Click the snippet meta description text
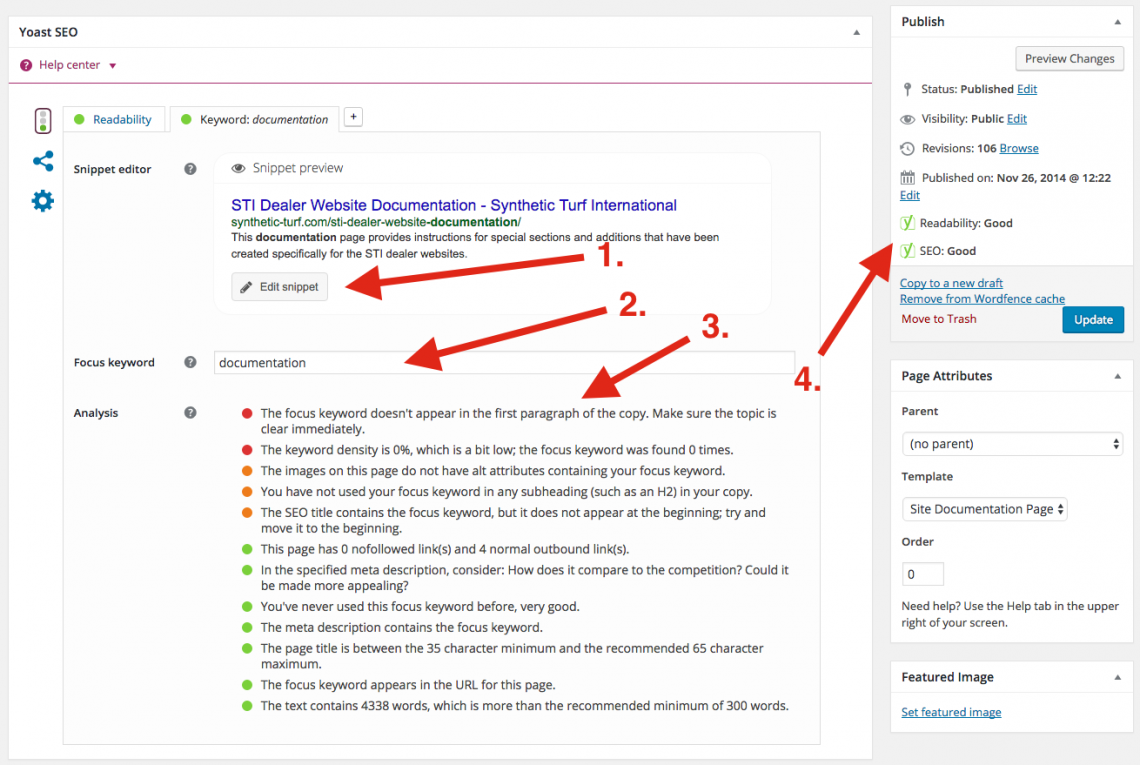 (x=475, y=246)
